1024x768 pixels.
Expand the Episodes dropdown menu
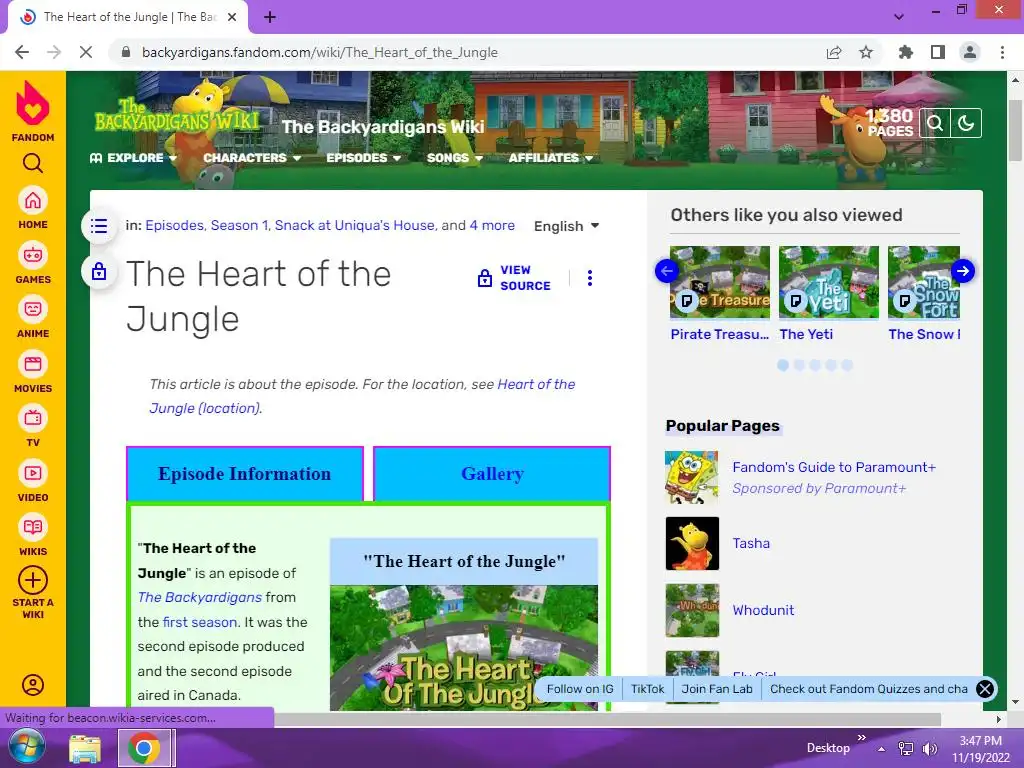point(363,158)
